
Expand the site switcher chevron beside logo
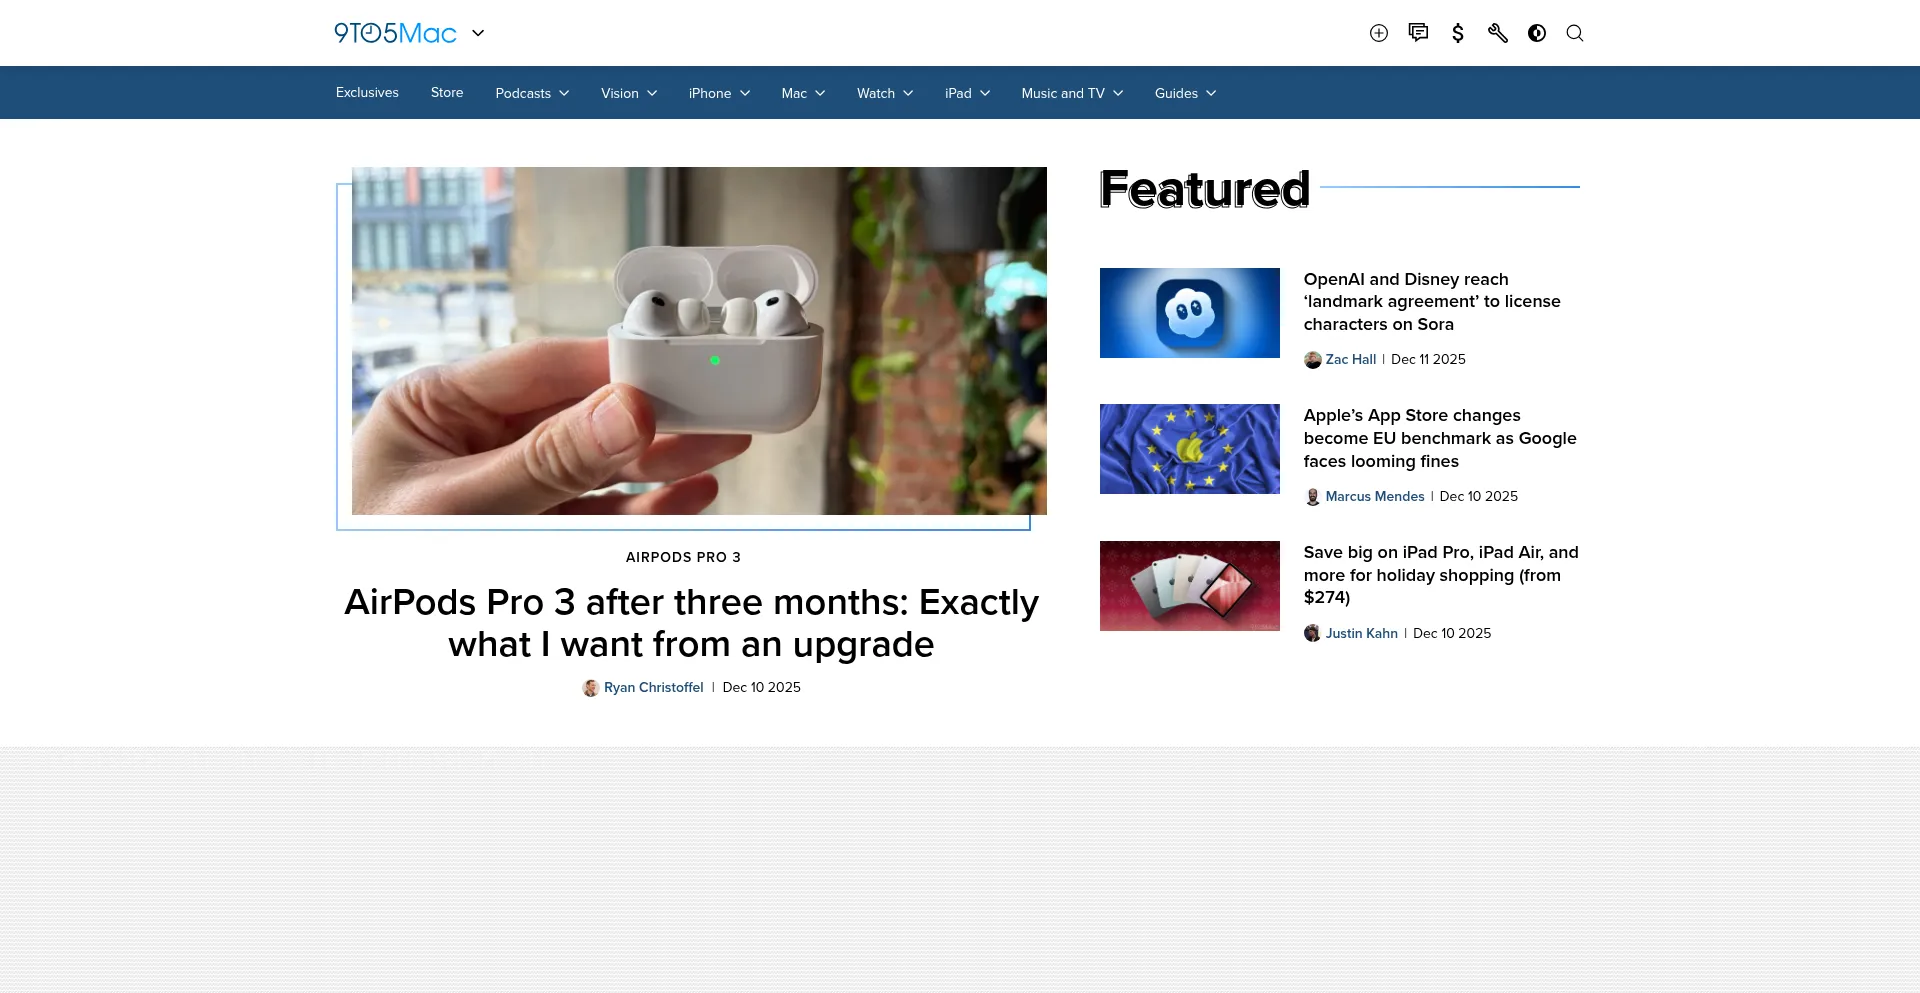pyautogui.click(x=478, y=33)
